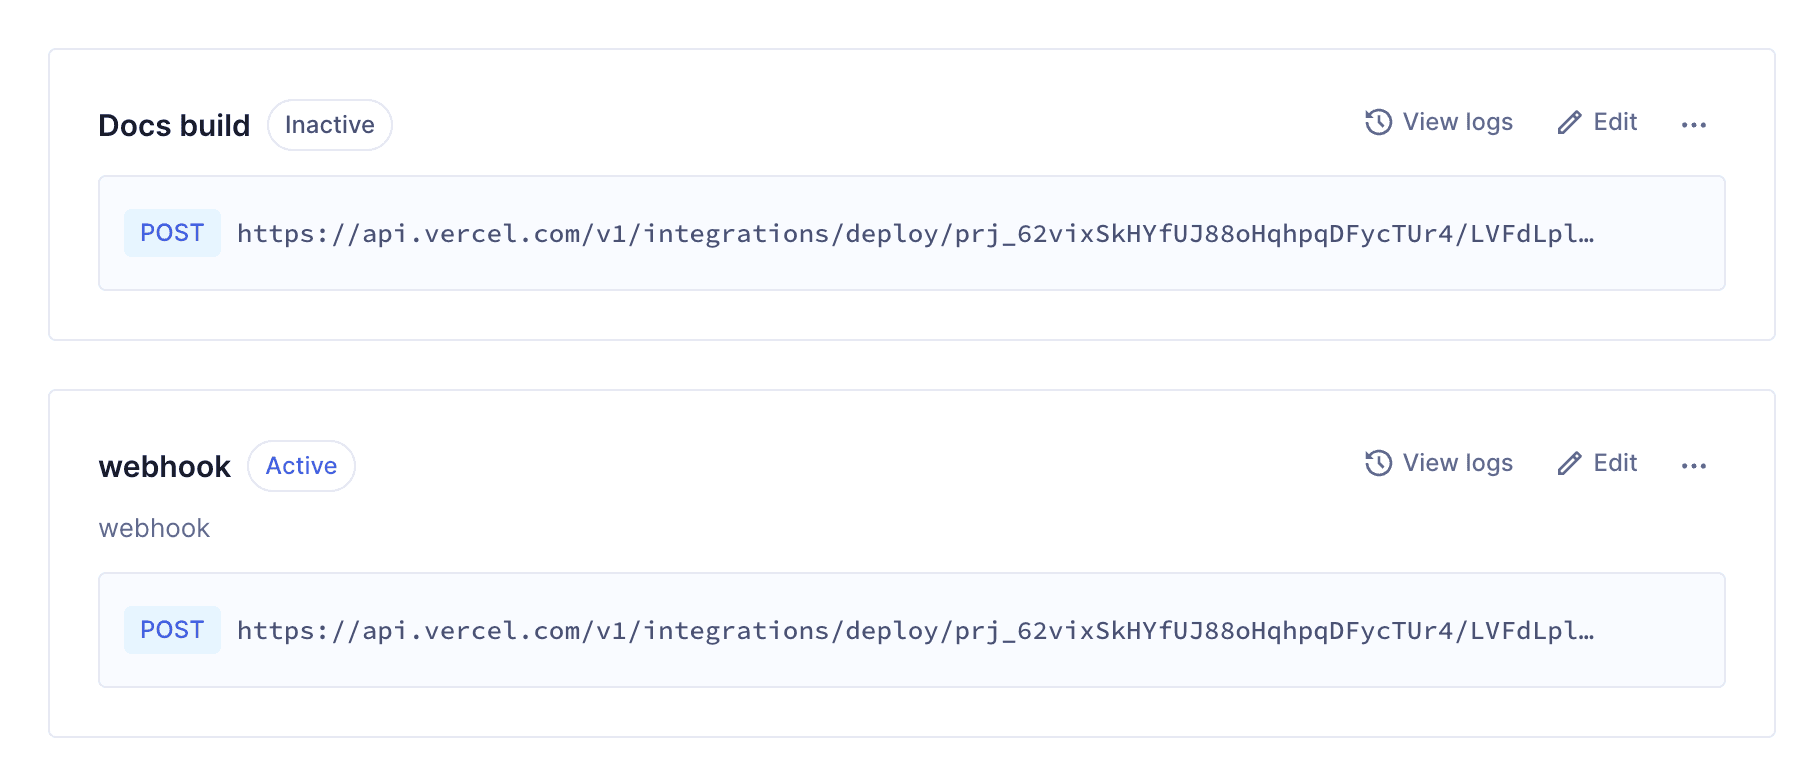Click the Inactive pill to activate Docs build
The image size is (1814, 774).
pos(330,124)
